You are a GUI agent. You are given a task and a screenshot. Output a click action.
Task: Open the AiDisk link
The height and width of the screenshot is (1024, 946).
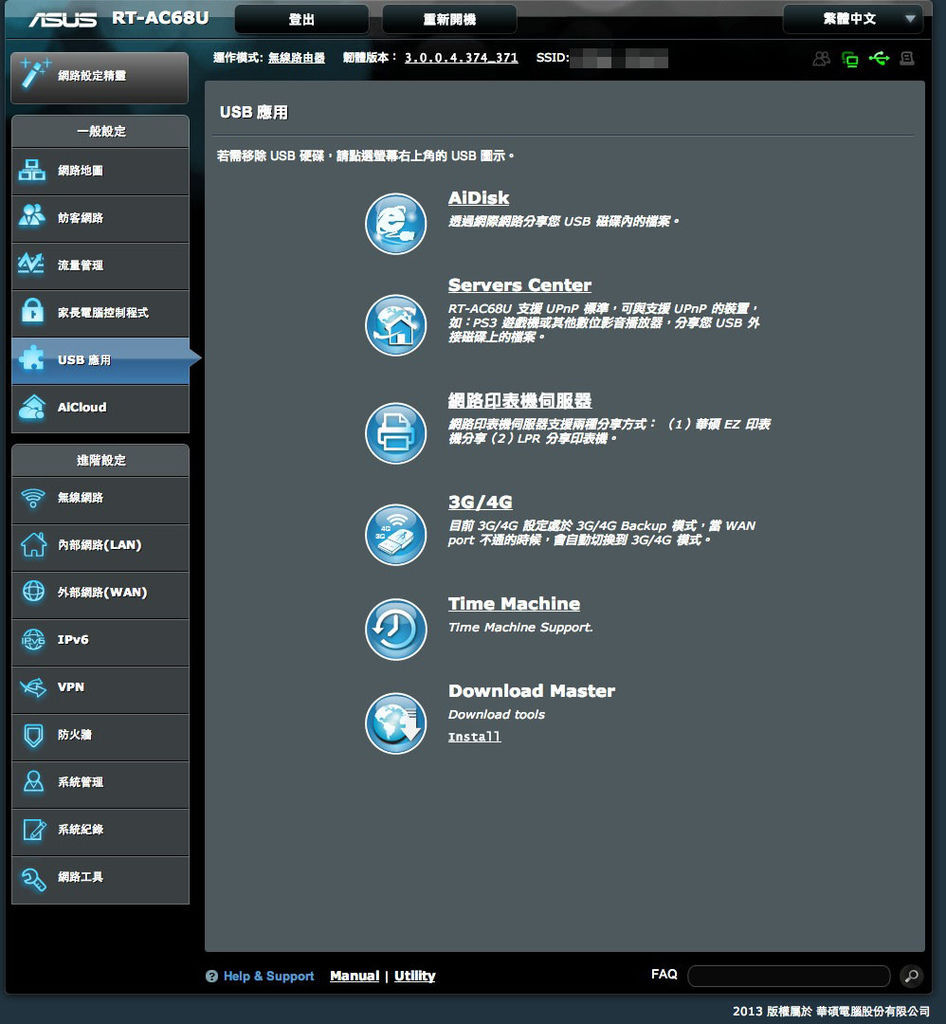coord(479,198)
